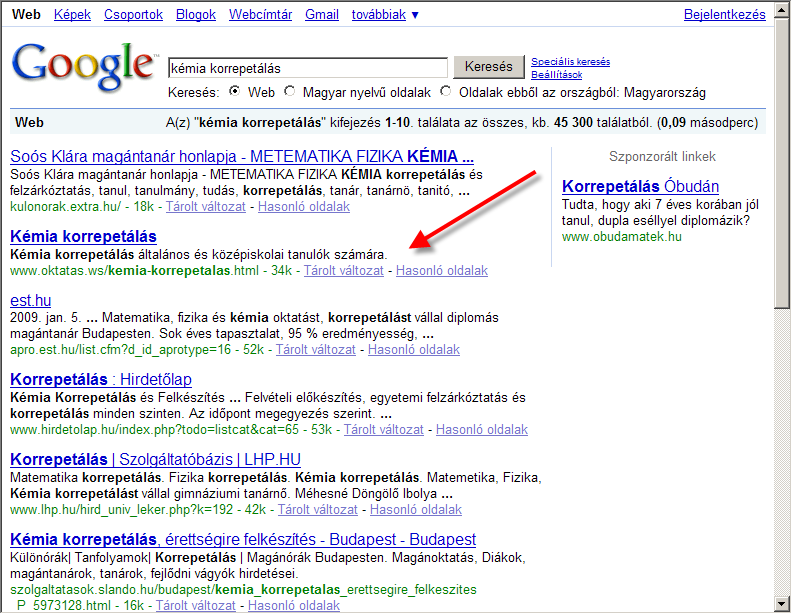Open Blogok in top navigation
The image size is (792, 614).
pyautogui.click(x=196, y=15)
